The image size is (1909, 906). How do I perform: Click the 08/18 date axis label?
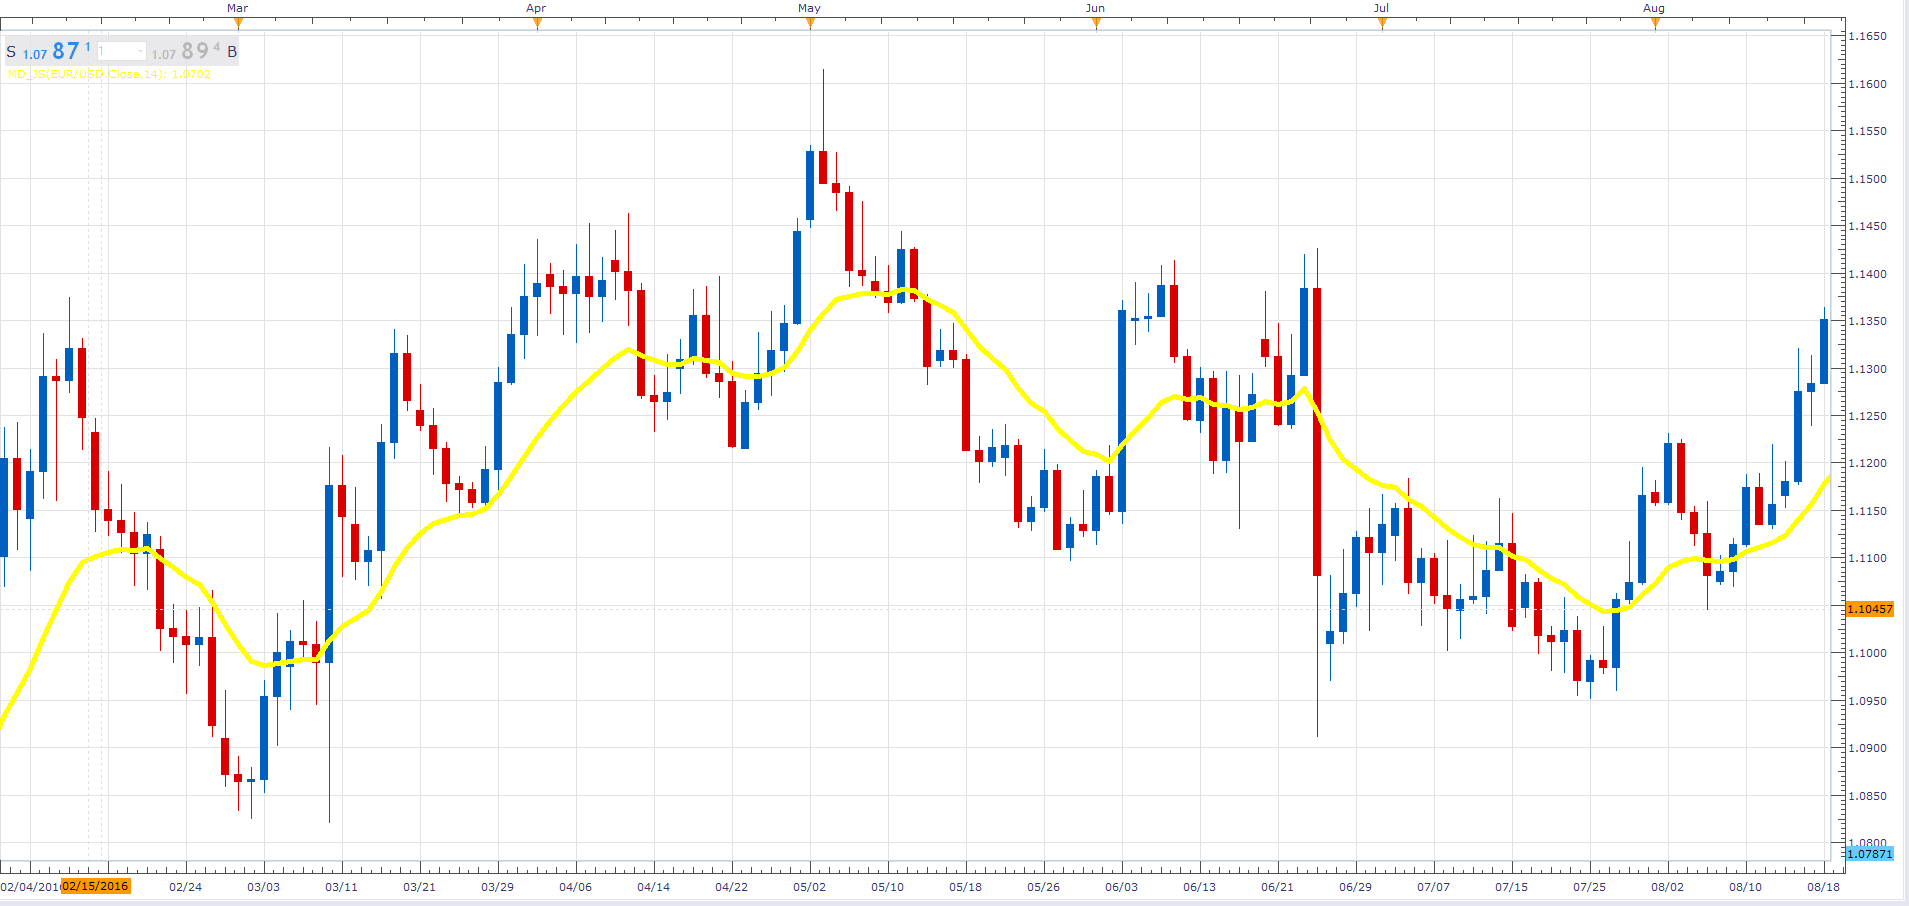point(1824,887)
